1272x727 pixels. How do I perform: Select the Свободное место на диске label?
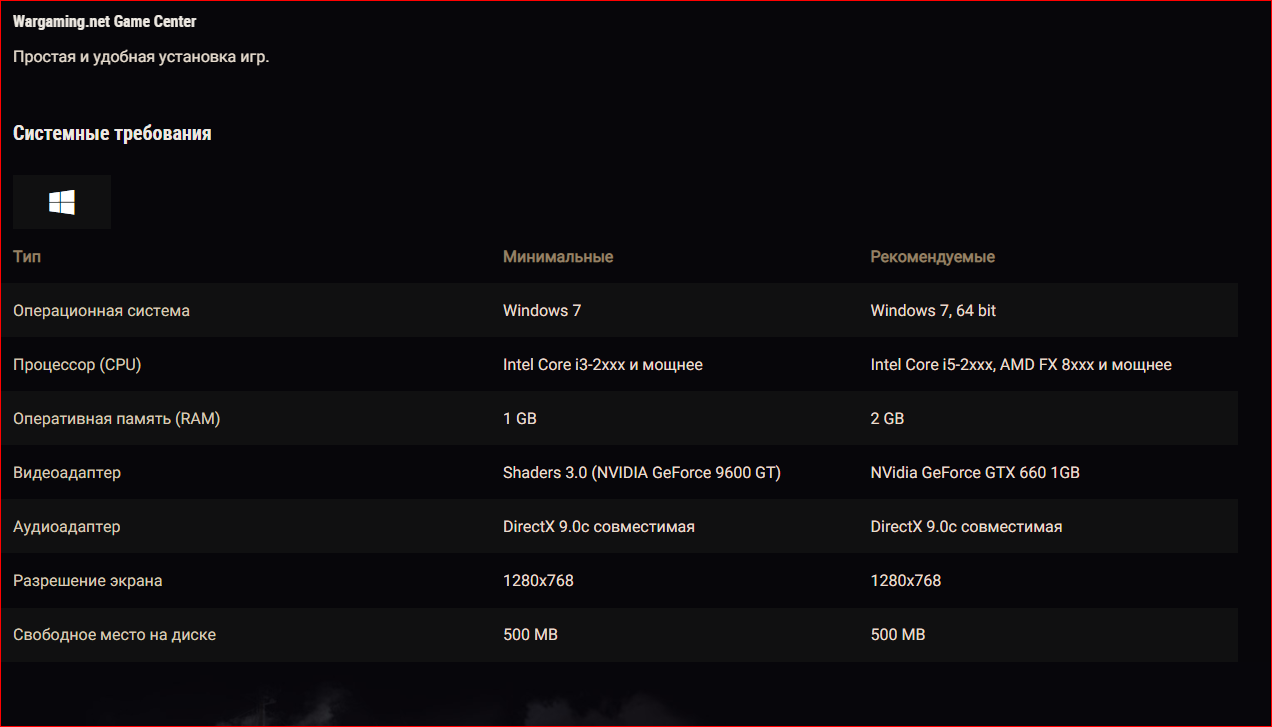[114, 635]
